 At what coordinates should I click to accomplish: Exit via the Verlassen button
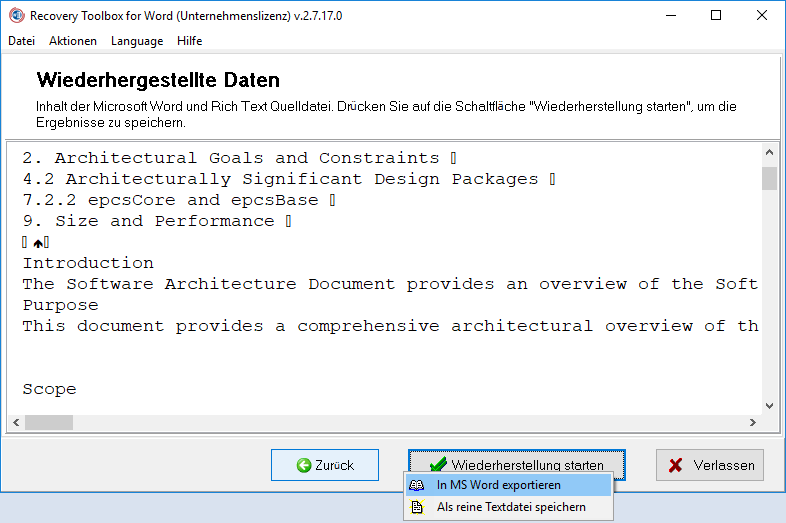click(x=710, y=465)
